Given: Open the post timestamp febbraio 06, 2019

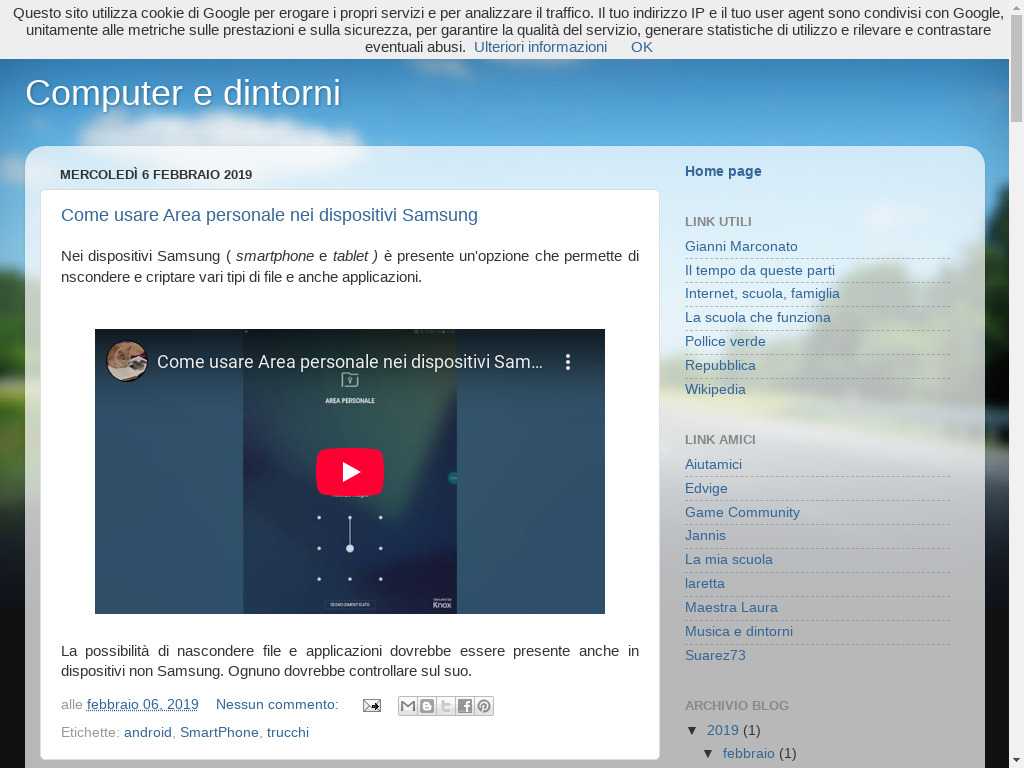Looking at the screenshot, I should pyautogui.click(x=142, y=705).
